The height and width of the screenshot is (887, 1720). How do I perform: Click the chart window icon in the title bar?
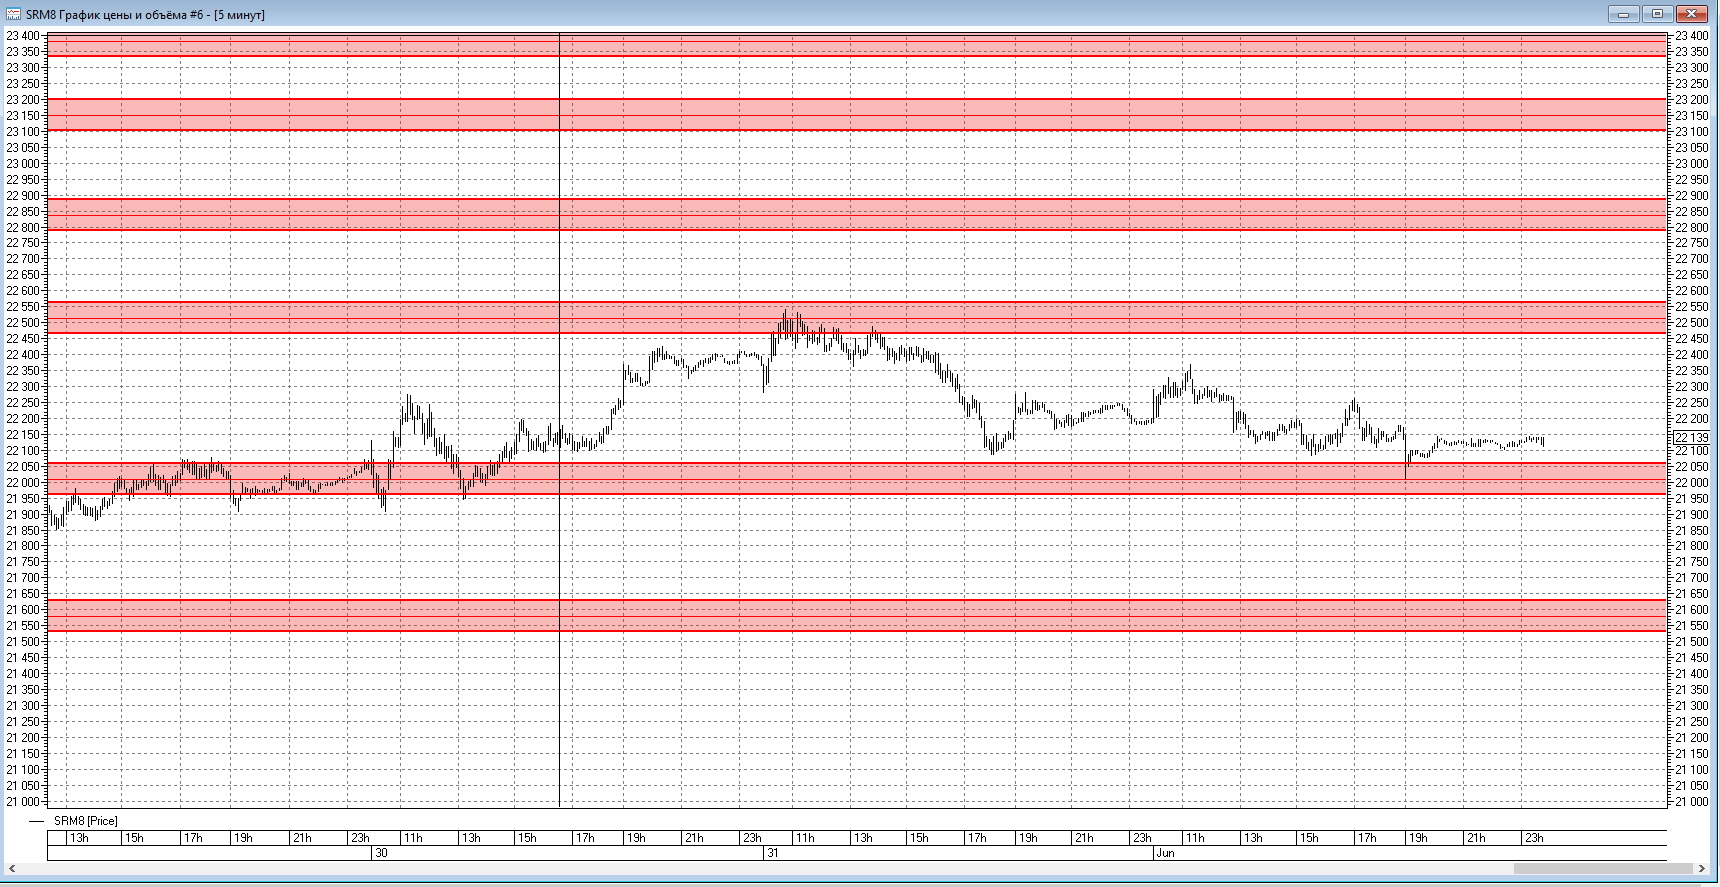[14, 14]
